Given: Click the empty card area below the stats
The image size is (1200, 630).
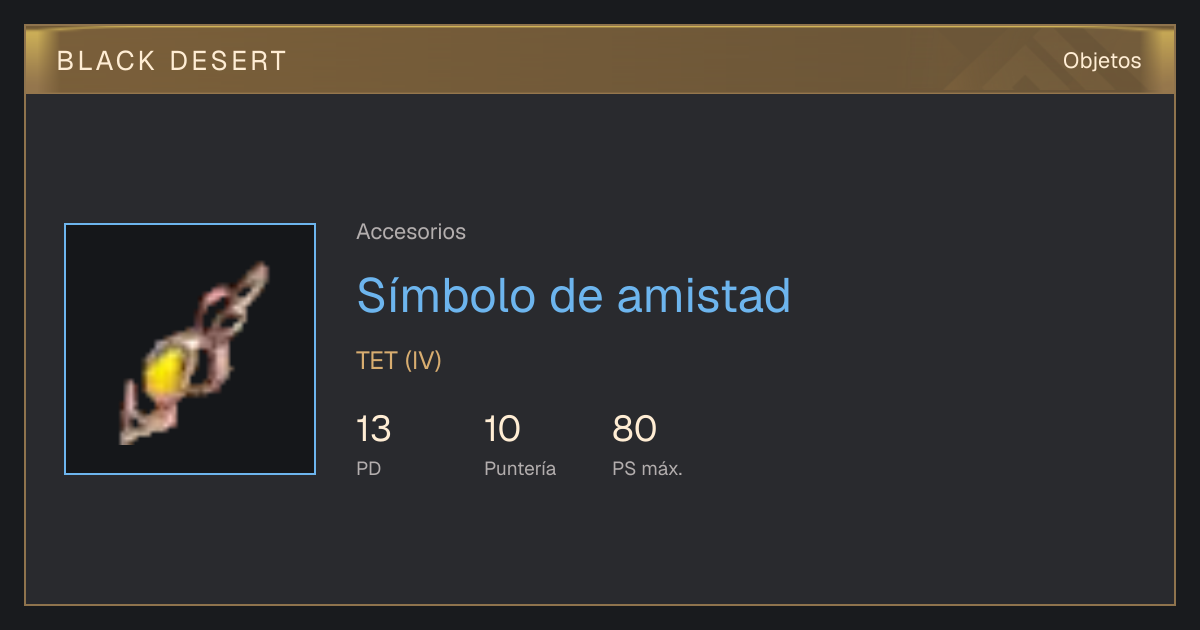Looking at the screenshot, I should coord(600,545).
